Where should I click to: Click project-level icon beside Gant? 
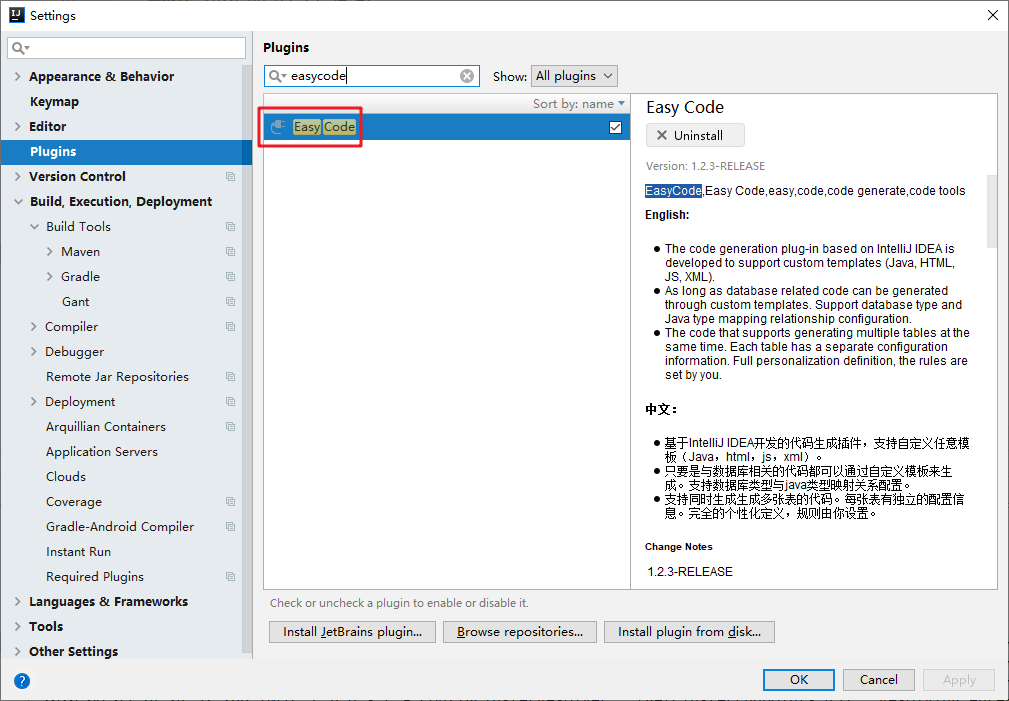click(230, 301)
